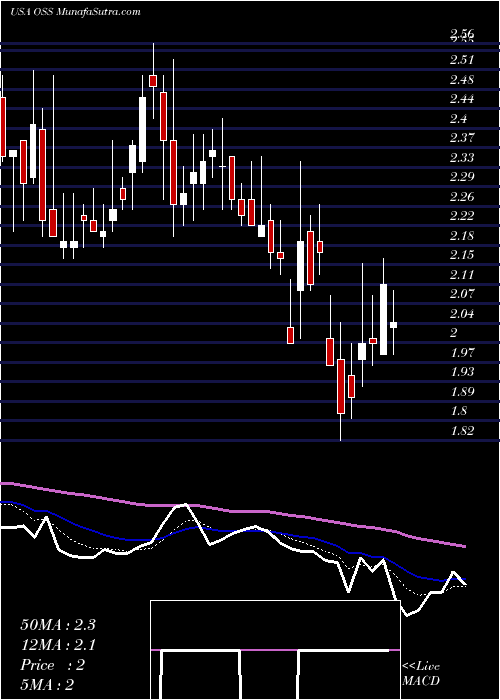Image resolution: width=500 pixels, height=700 pixels.
Task: Click the <<Live MACD label
Action: 421,673
